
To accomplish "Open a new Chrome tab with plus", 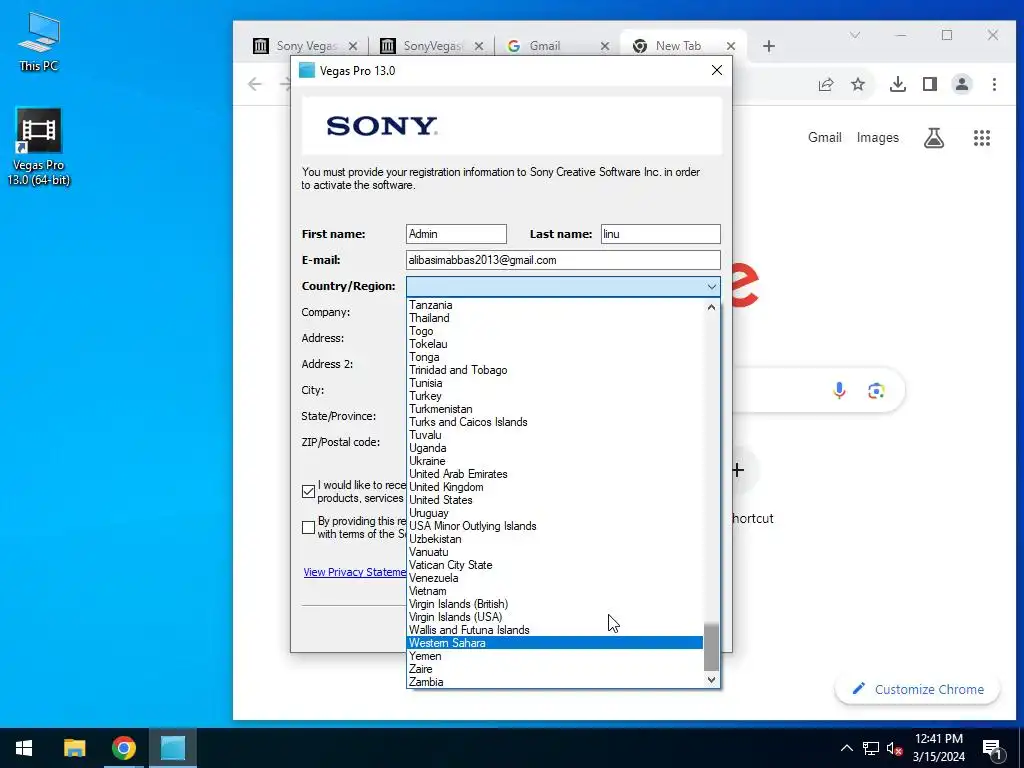I will click(769, 46).
